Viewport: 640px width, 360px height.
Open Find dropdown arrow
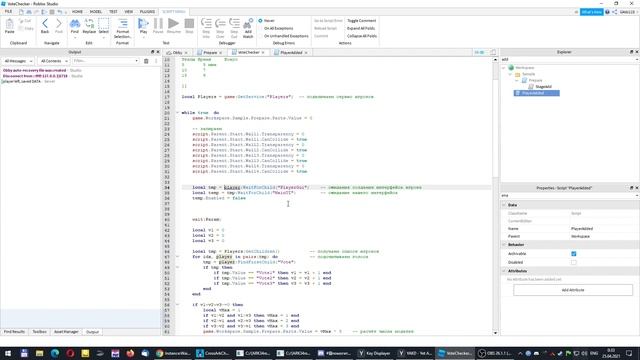coord(75,38)
